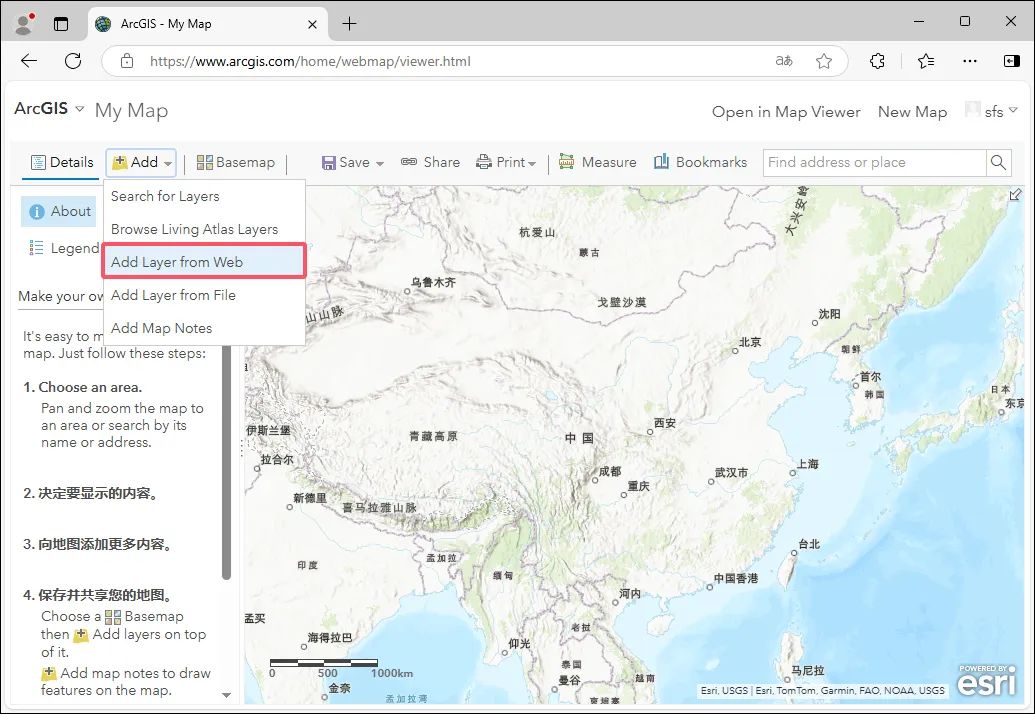Open the browser translate icon

[784, 61]
